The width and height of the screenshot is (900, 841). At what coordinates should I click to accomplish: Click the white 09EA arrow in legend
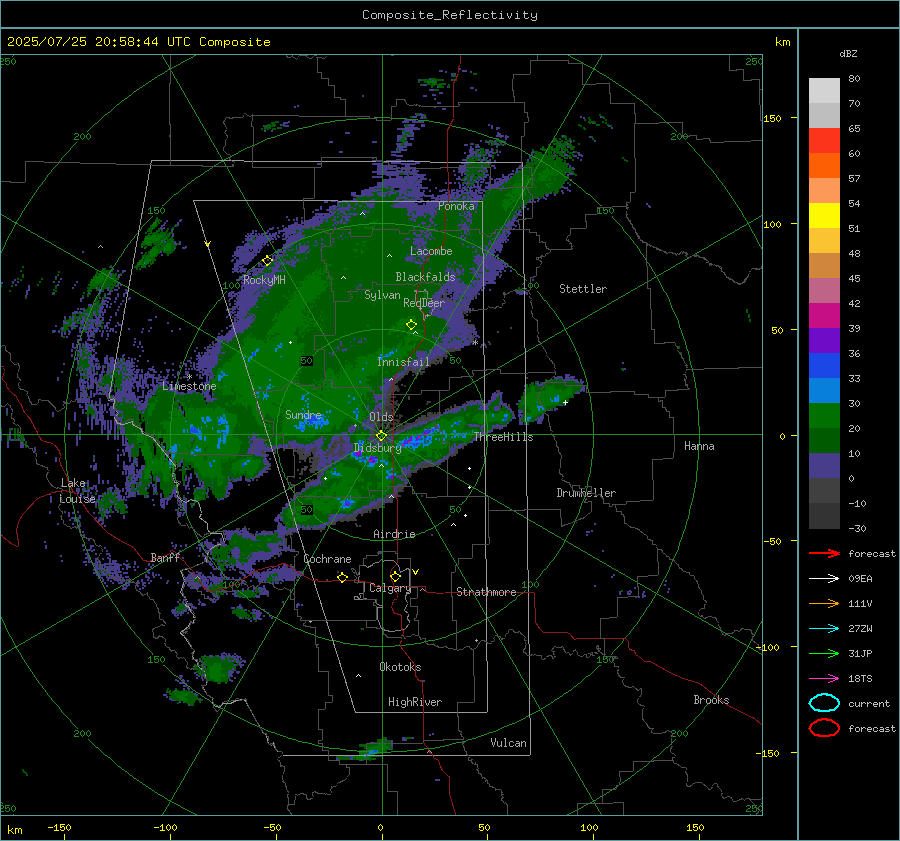(824, 578)
